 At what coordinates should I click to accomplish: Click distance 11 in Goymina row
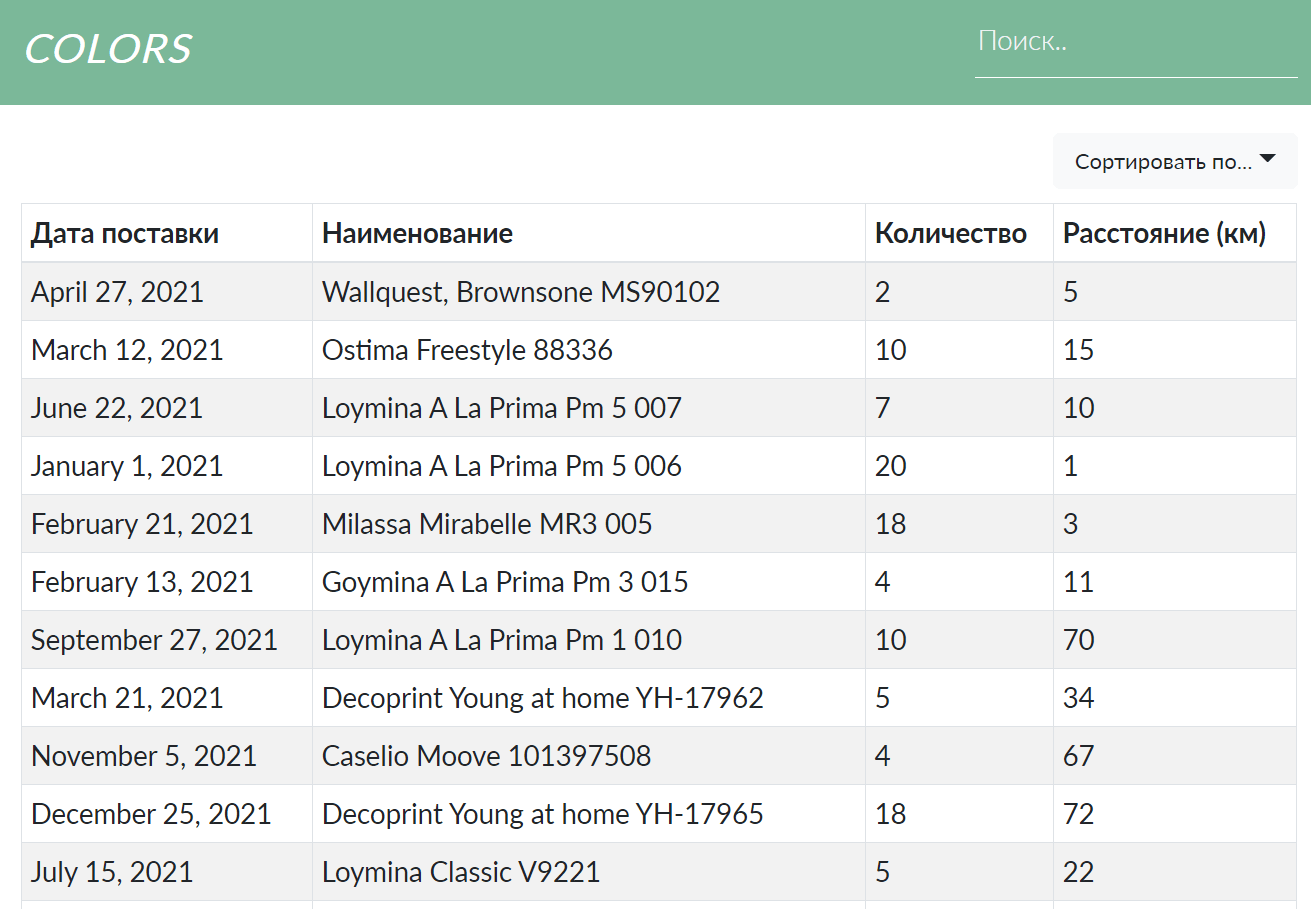pos(1175,582)
